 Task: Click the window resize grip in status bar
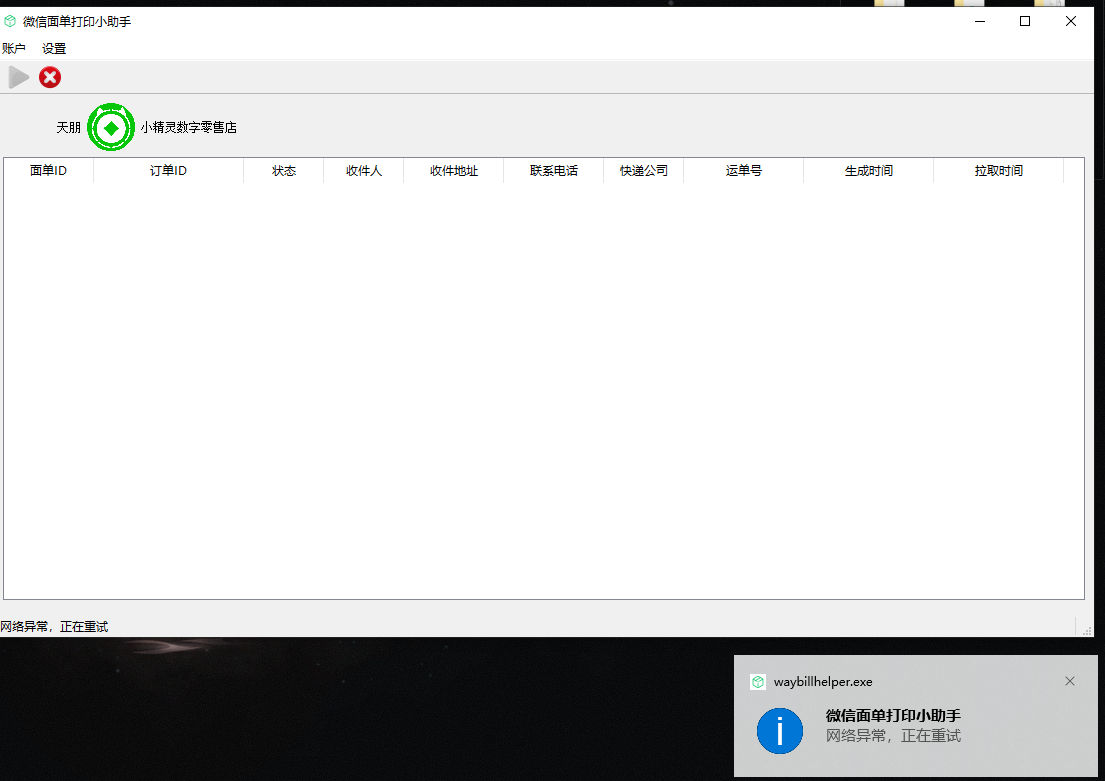1087,630
